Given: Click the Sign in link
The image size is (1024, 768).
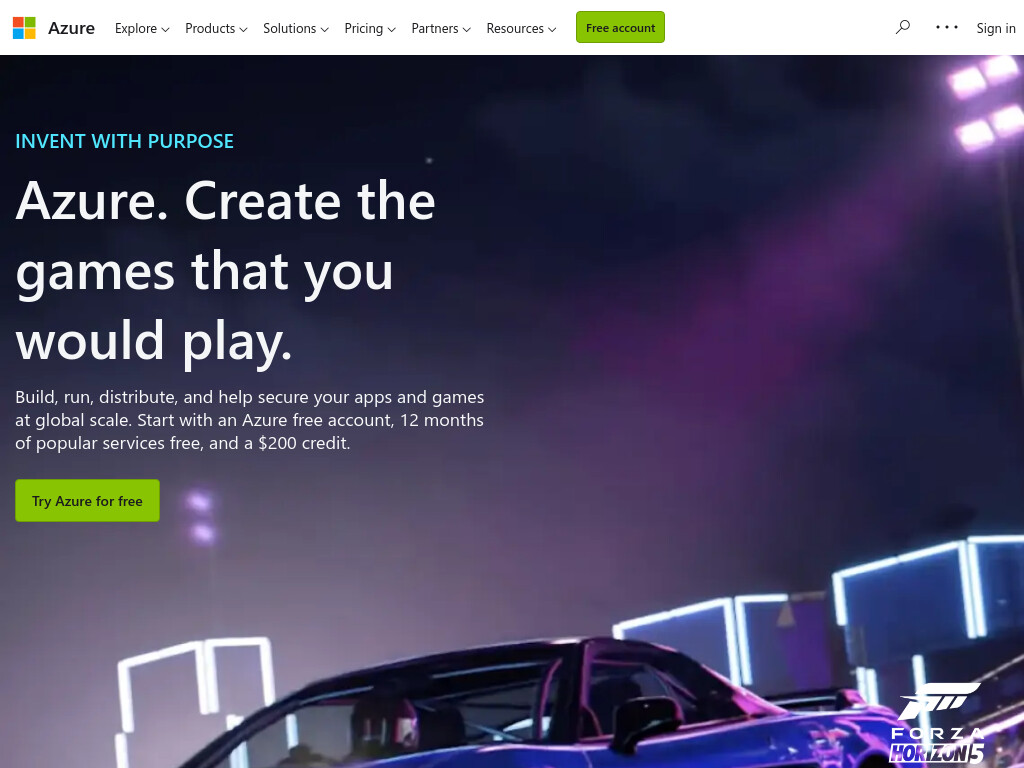Looking at the screenshot, I should (x=996, y=29).
